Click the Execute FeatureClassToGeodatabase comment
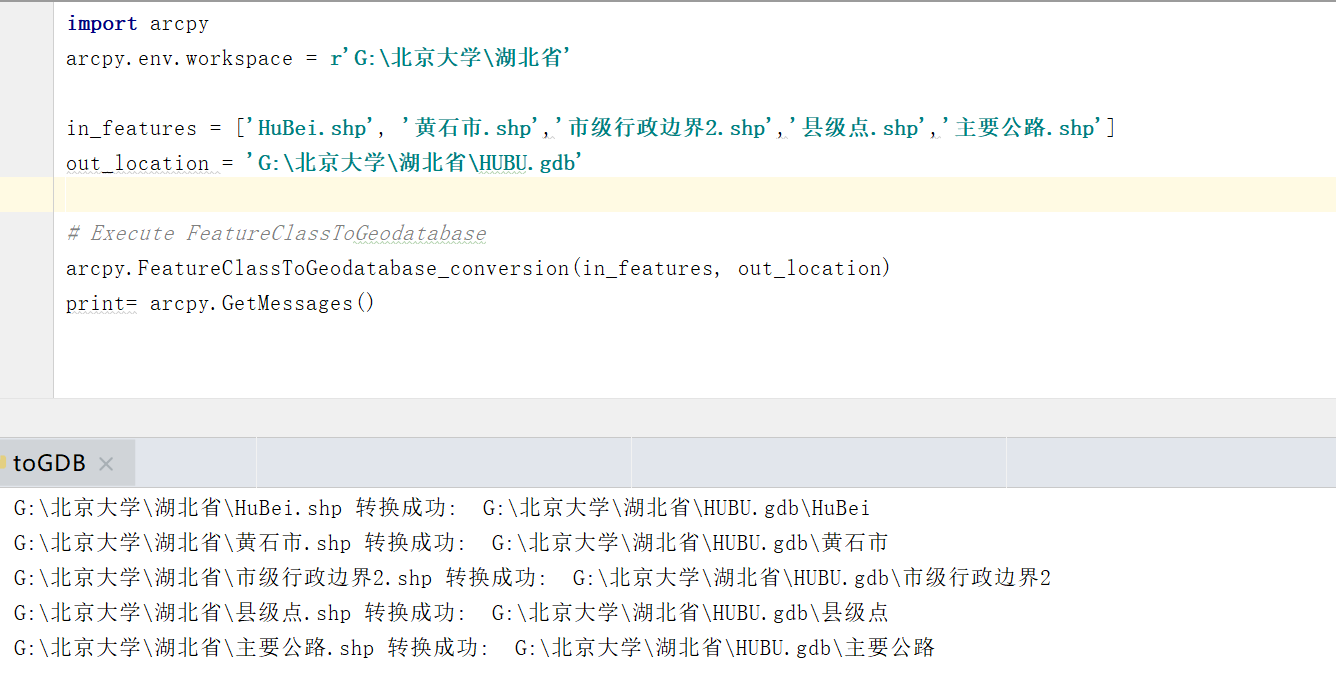The image size is (1336, 700). 275,232
